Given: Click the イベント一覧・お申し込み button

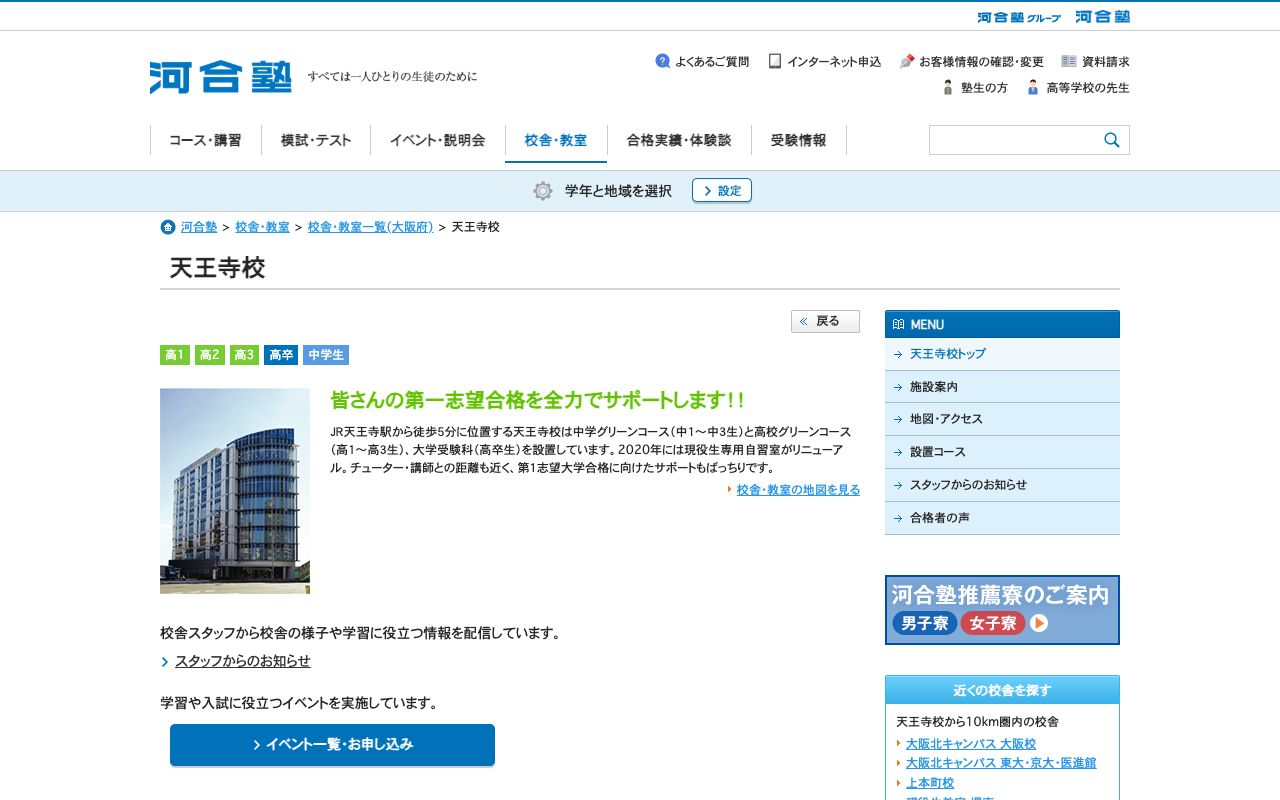Looking at the screenshot, I should click(x=332, y=745).
